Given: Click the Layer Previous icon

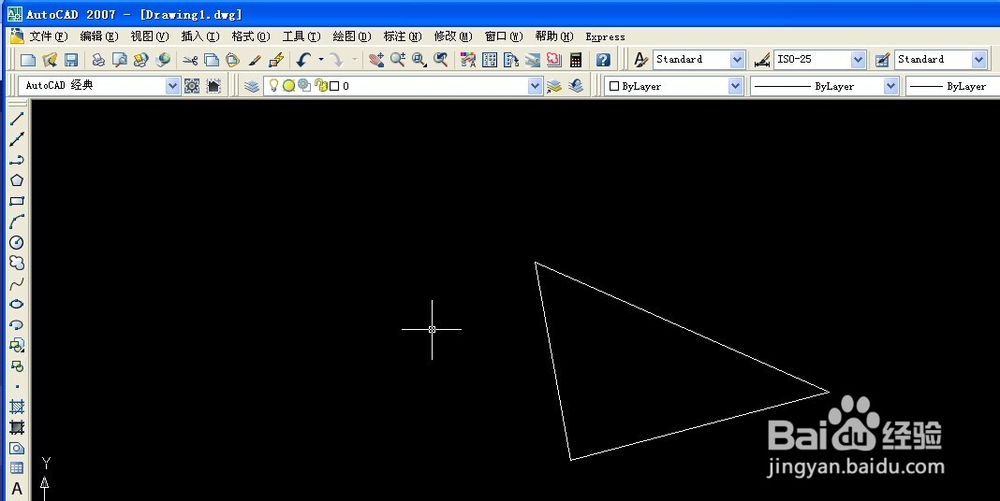Looking at the screenshot, I should tap(576, 85).
